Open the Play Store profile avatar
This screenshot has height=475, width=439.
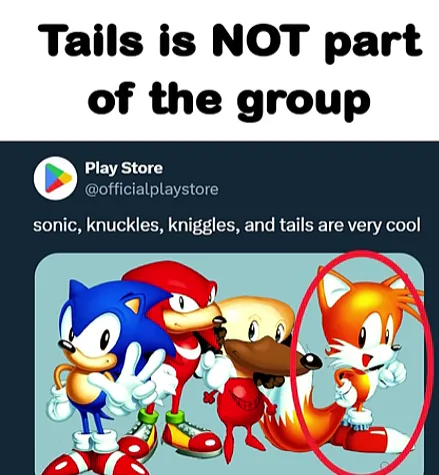(55, 178)
